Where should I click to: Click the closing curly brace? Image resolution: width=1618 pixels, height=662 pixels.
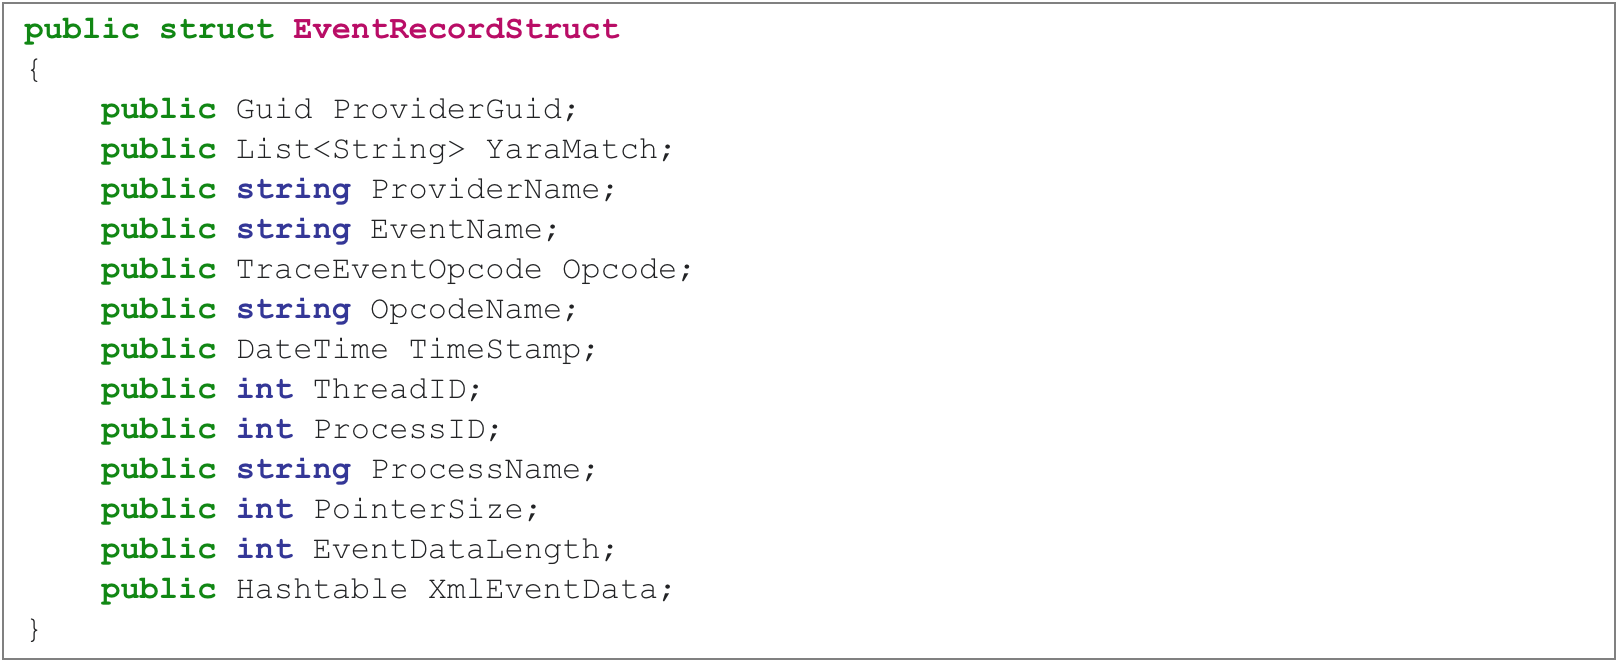tap(34, 629)
